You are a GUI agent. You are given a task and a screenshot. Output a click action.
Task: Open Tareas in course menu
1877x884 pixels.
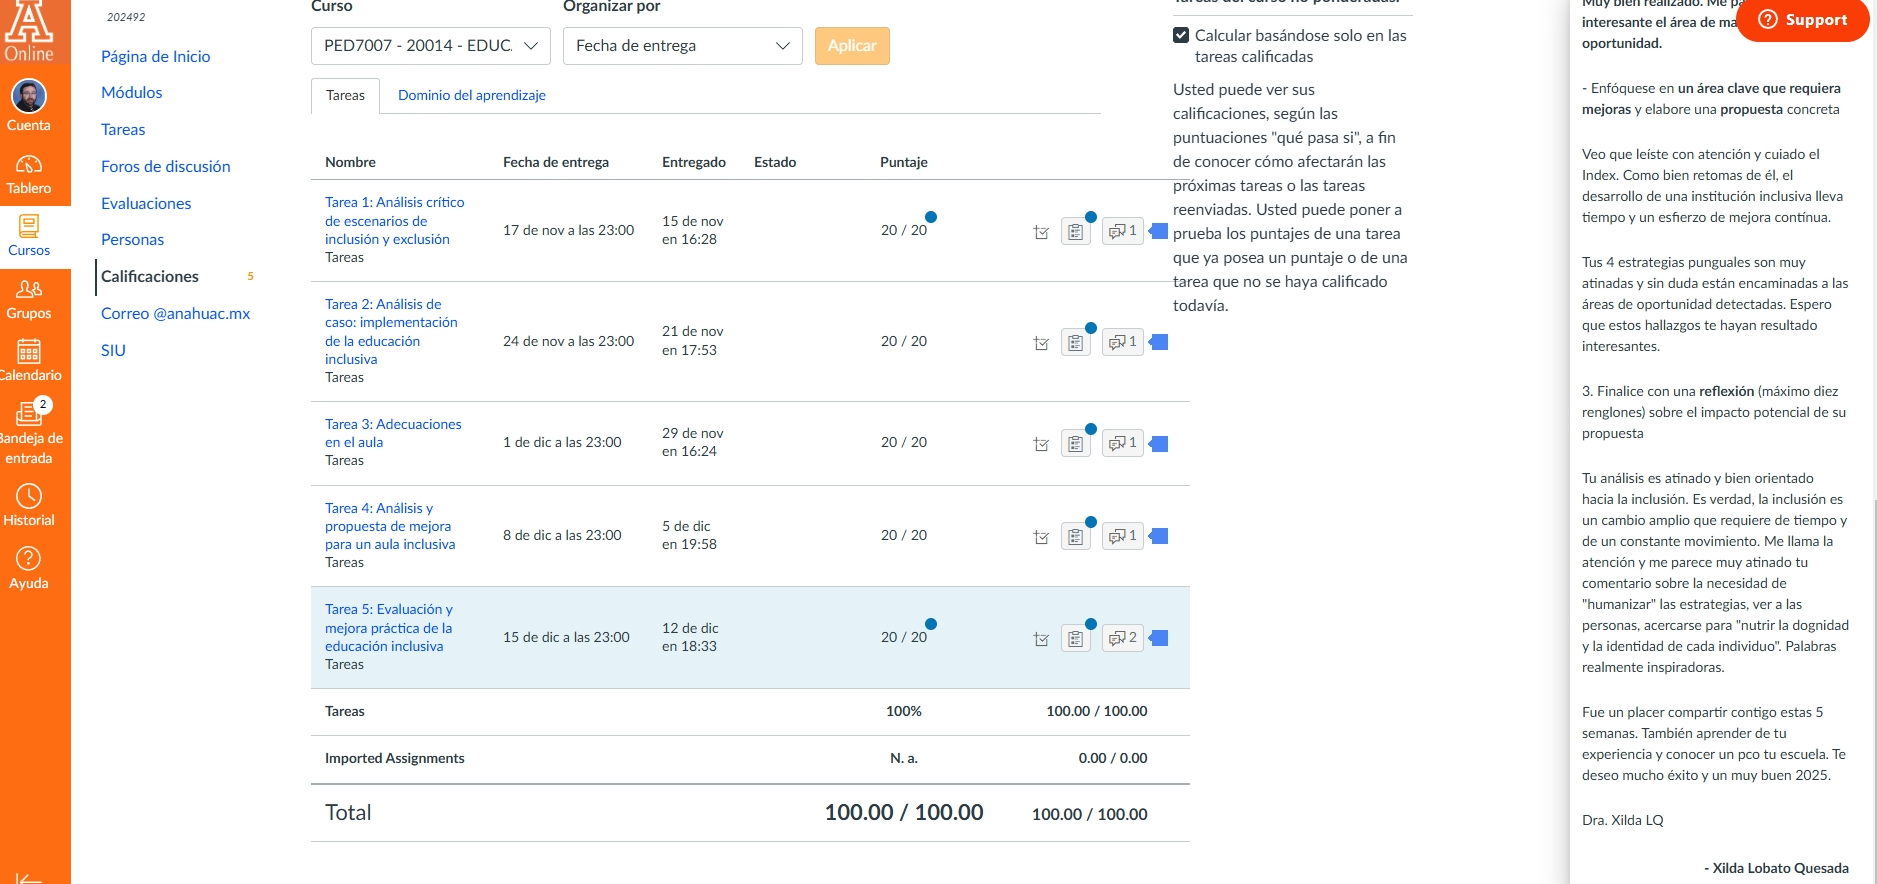pos(123,129)
